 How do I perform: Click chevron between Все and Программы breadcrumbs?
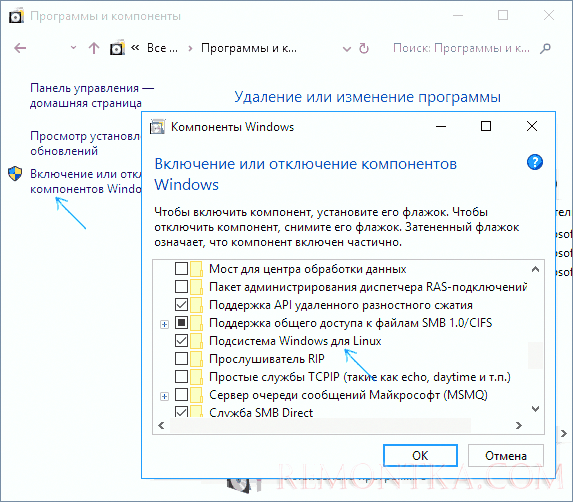pos(190,48)
